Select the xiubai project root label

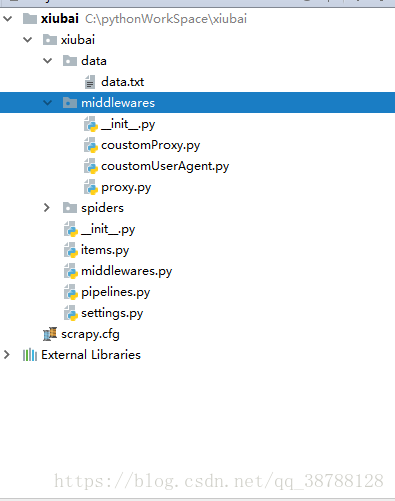click(x=60, y=19)
